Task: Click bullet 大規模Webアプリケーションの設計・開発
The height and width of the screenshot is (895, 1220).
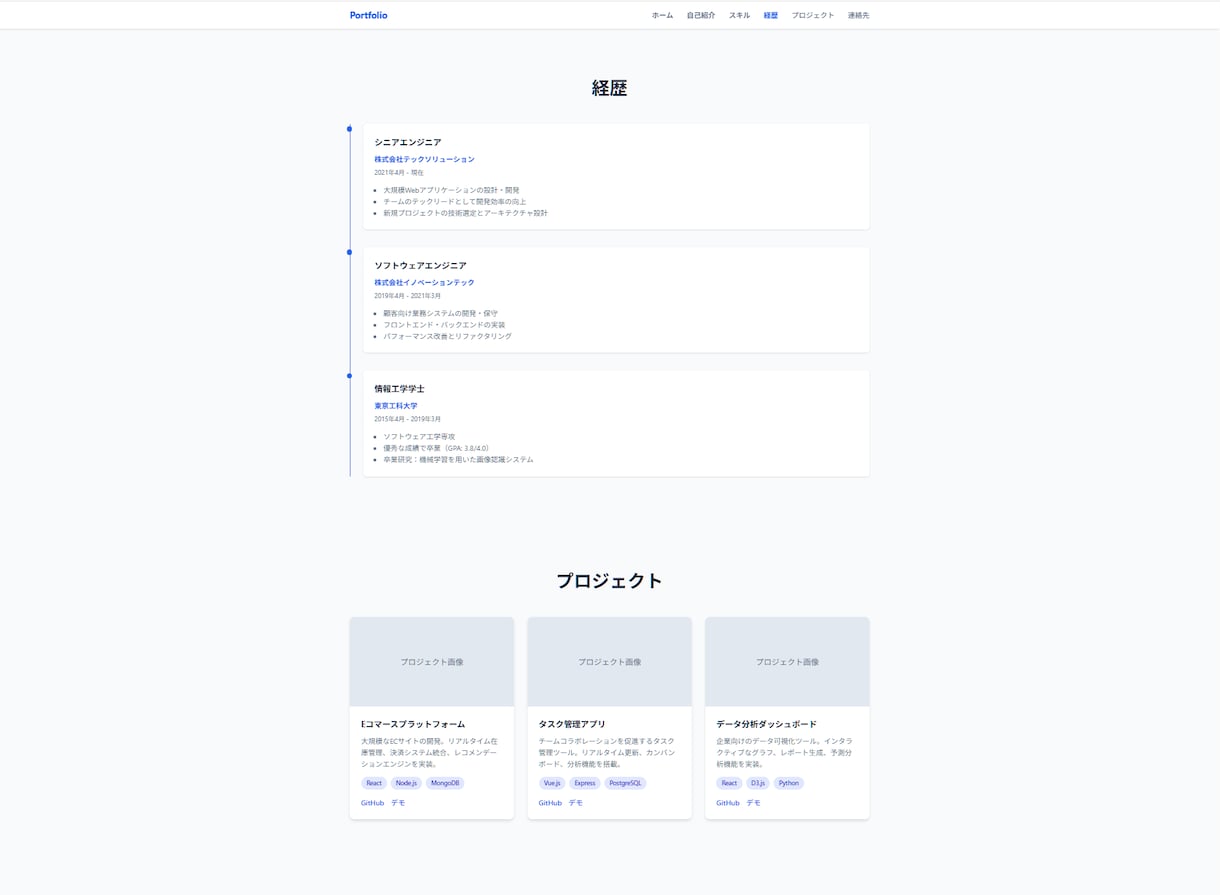Action: (451, 190)
